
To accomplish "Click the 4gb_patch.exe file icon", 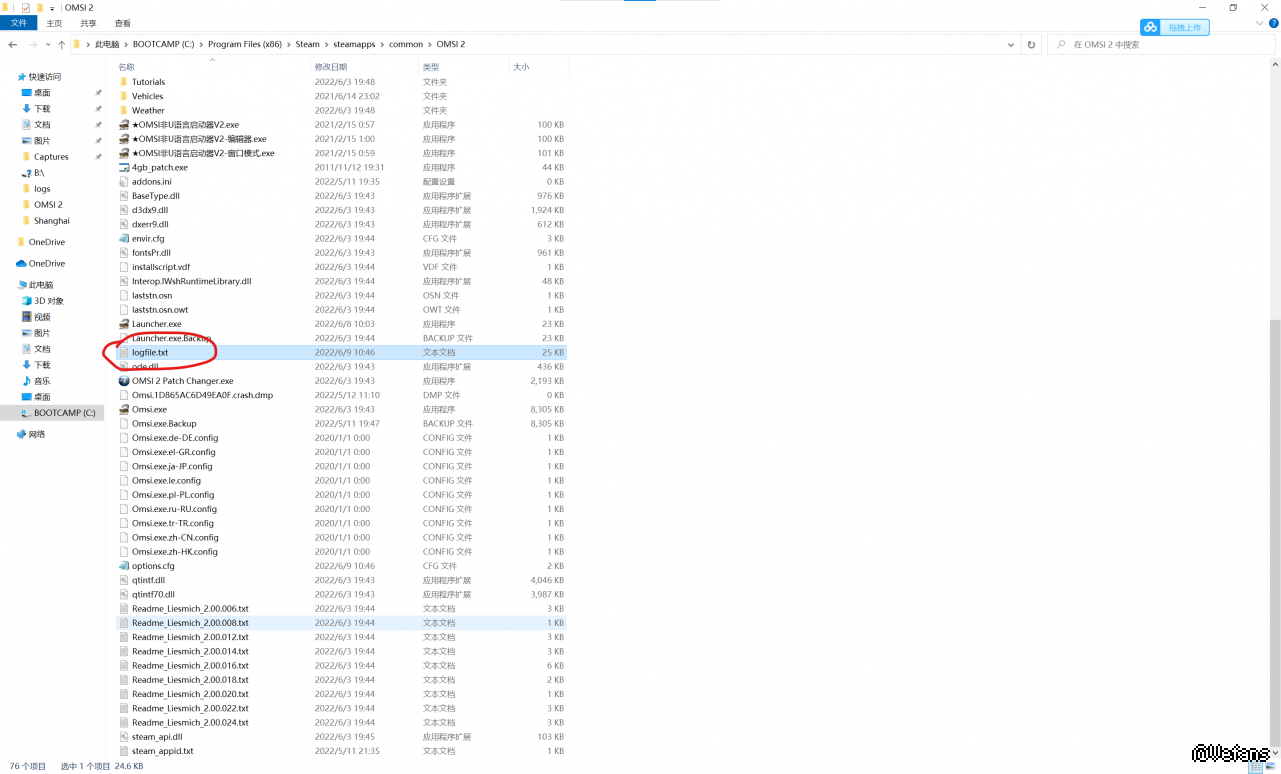I will [x=124, y=167].
